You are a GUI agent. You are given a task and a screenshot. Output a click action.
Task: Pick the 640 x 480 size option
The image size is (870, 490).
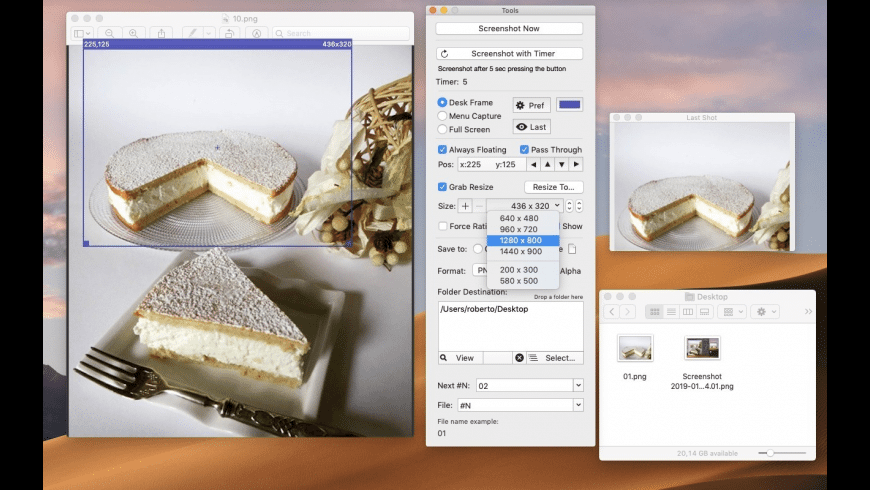pos(518,218)
